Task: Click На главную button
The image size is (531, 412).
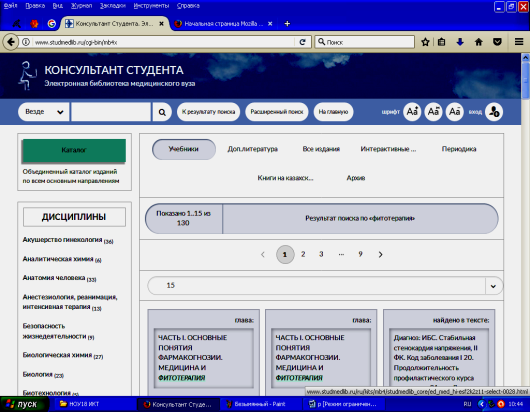Action: (x=333, y=112)
